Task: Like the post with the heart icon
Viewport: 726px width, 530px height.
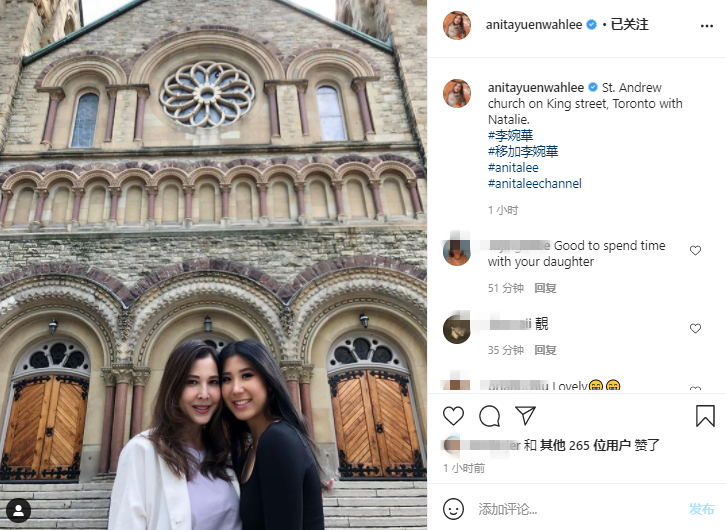Action: pyautogui.click(x=453, y=416)
